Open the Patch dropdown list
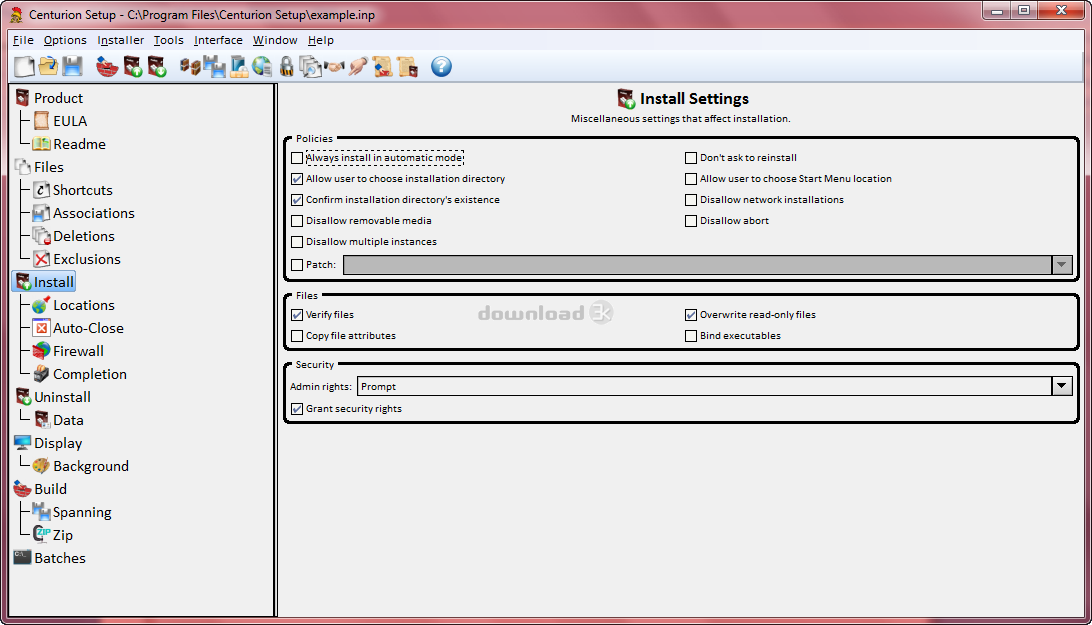1092x625 pixels. click(x=1061, y=265)
